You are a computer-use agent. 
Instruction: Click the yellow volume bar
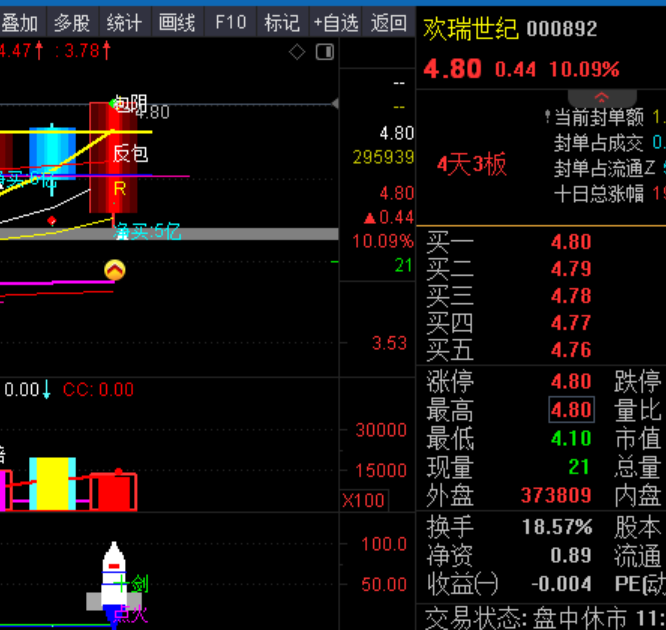click(52, 483)
